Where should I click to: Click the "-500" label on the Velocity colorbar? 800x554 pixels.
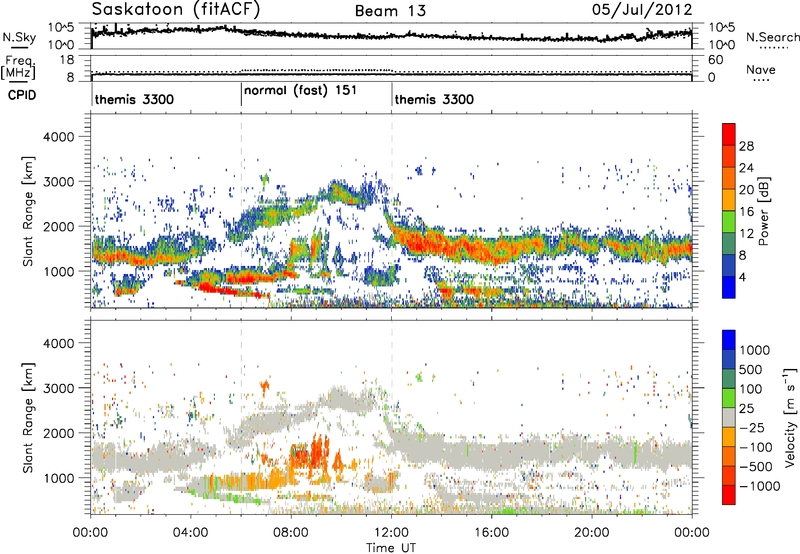(x=756, y=467)
